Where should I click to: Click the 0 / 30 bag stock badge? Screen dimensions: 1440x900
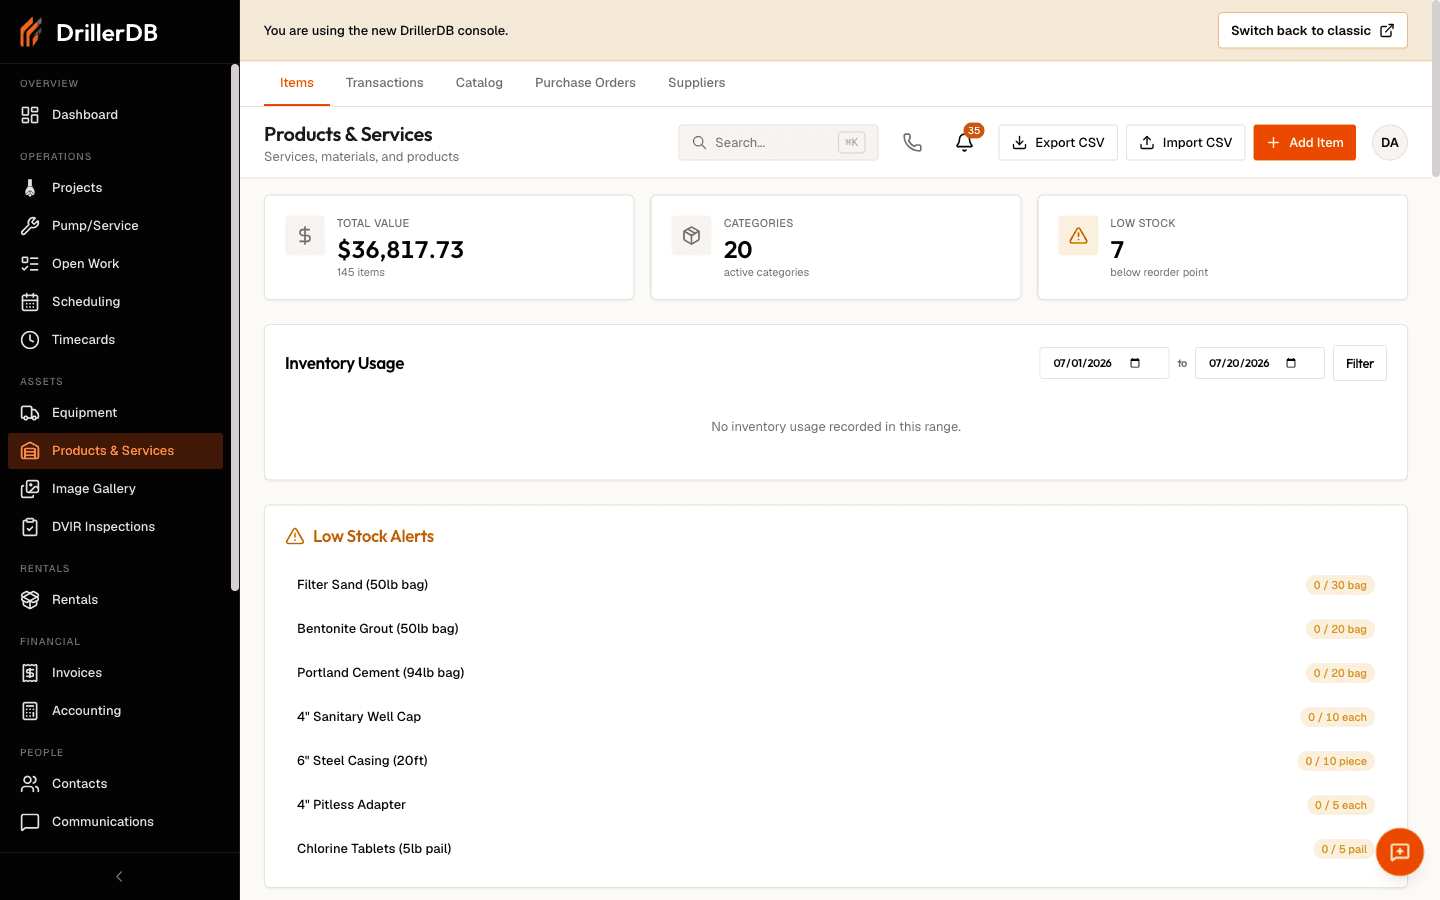1340,585
